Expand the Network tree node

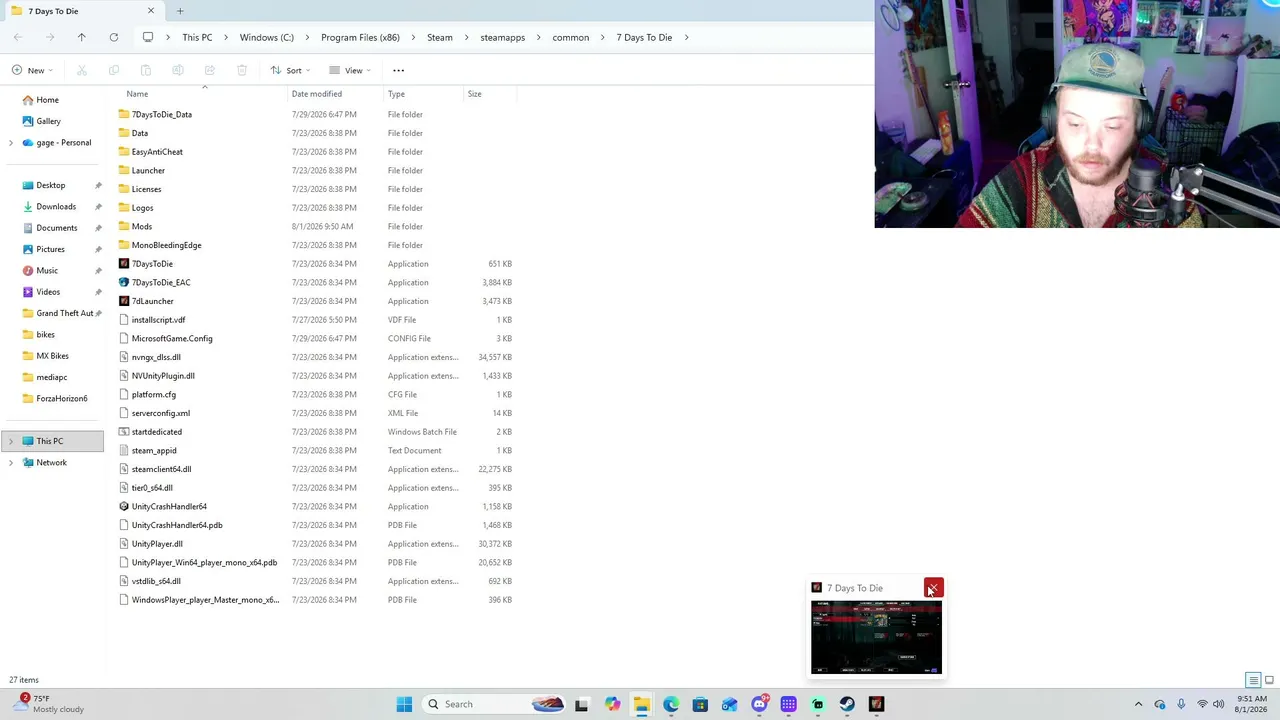coord(11,463)
